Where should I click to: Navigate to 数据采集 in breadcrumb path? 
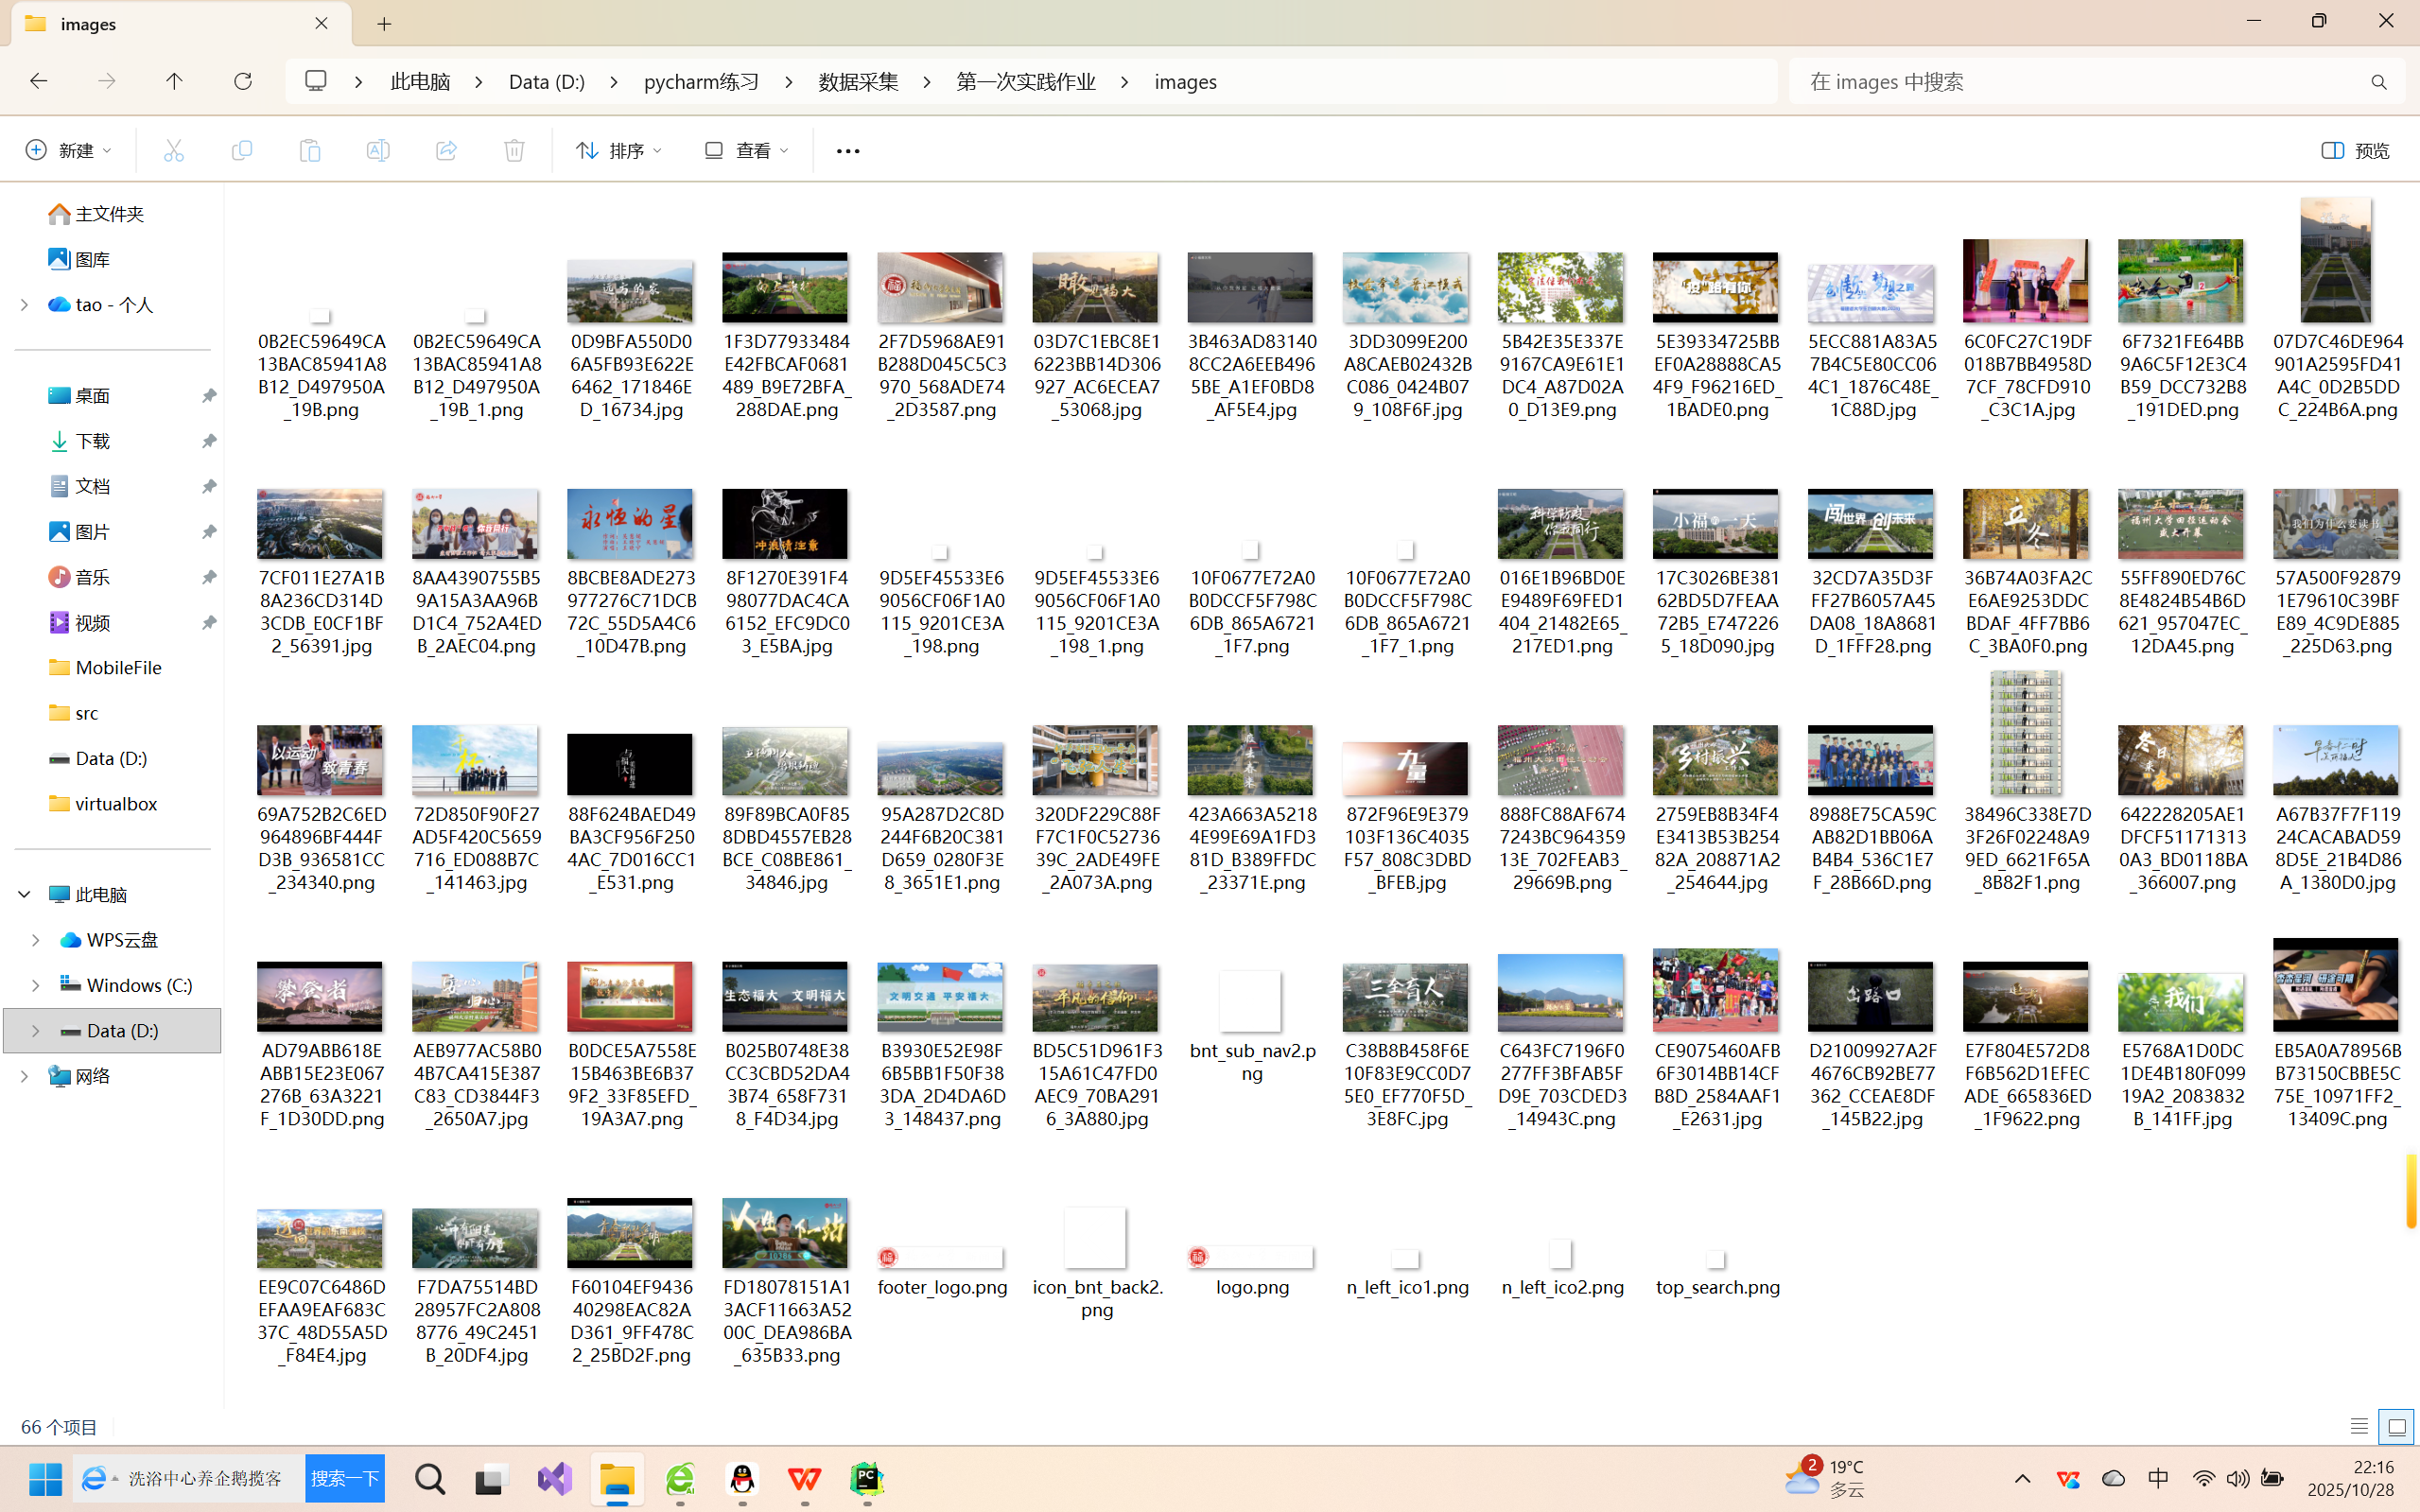858,81
